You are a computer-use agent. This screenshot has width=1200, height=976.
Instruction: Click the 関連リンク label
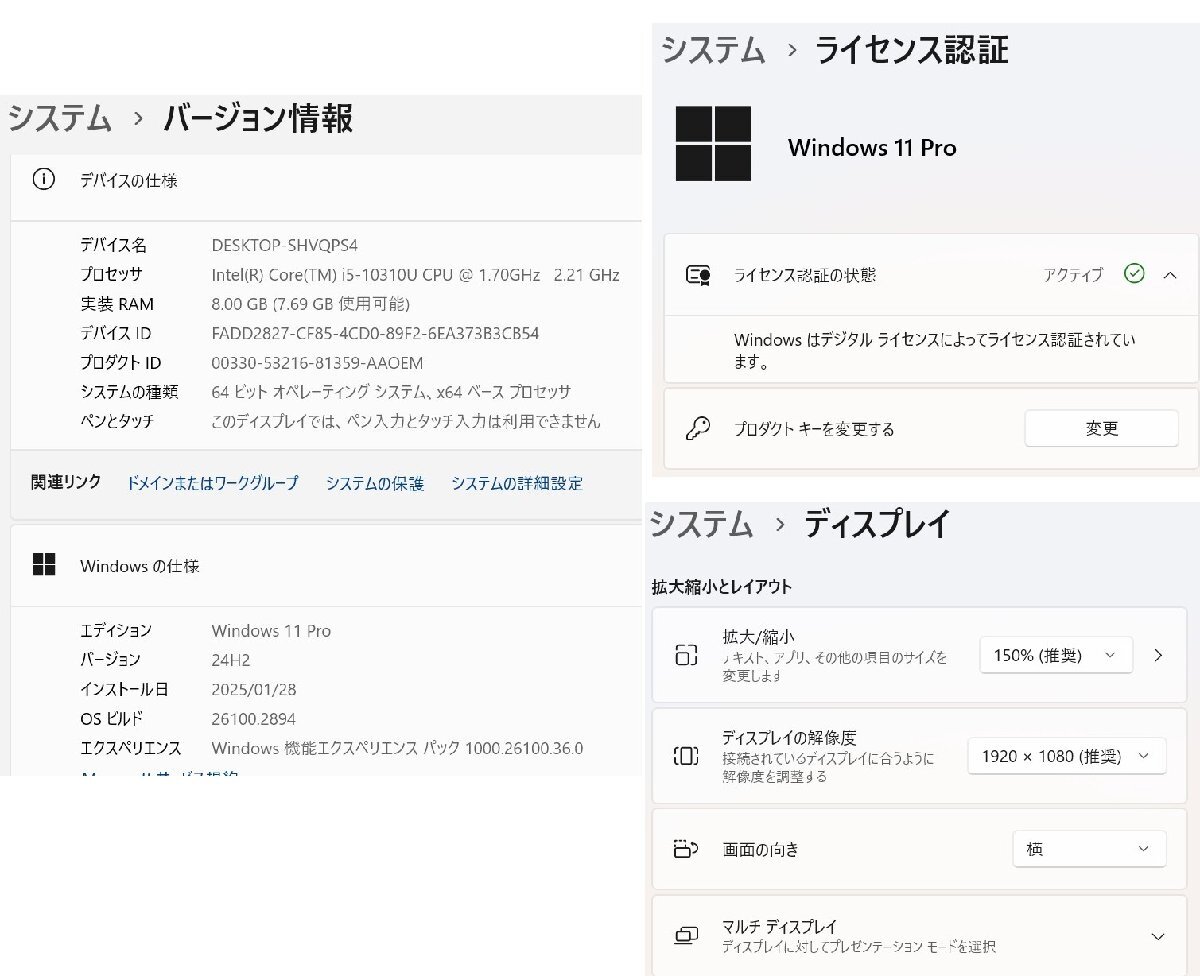[x=66, y=482]
